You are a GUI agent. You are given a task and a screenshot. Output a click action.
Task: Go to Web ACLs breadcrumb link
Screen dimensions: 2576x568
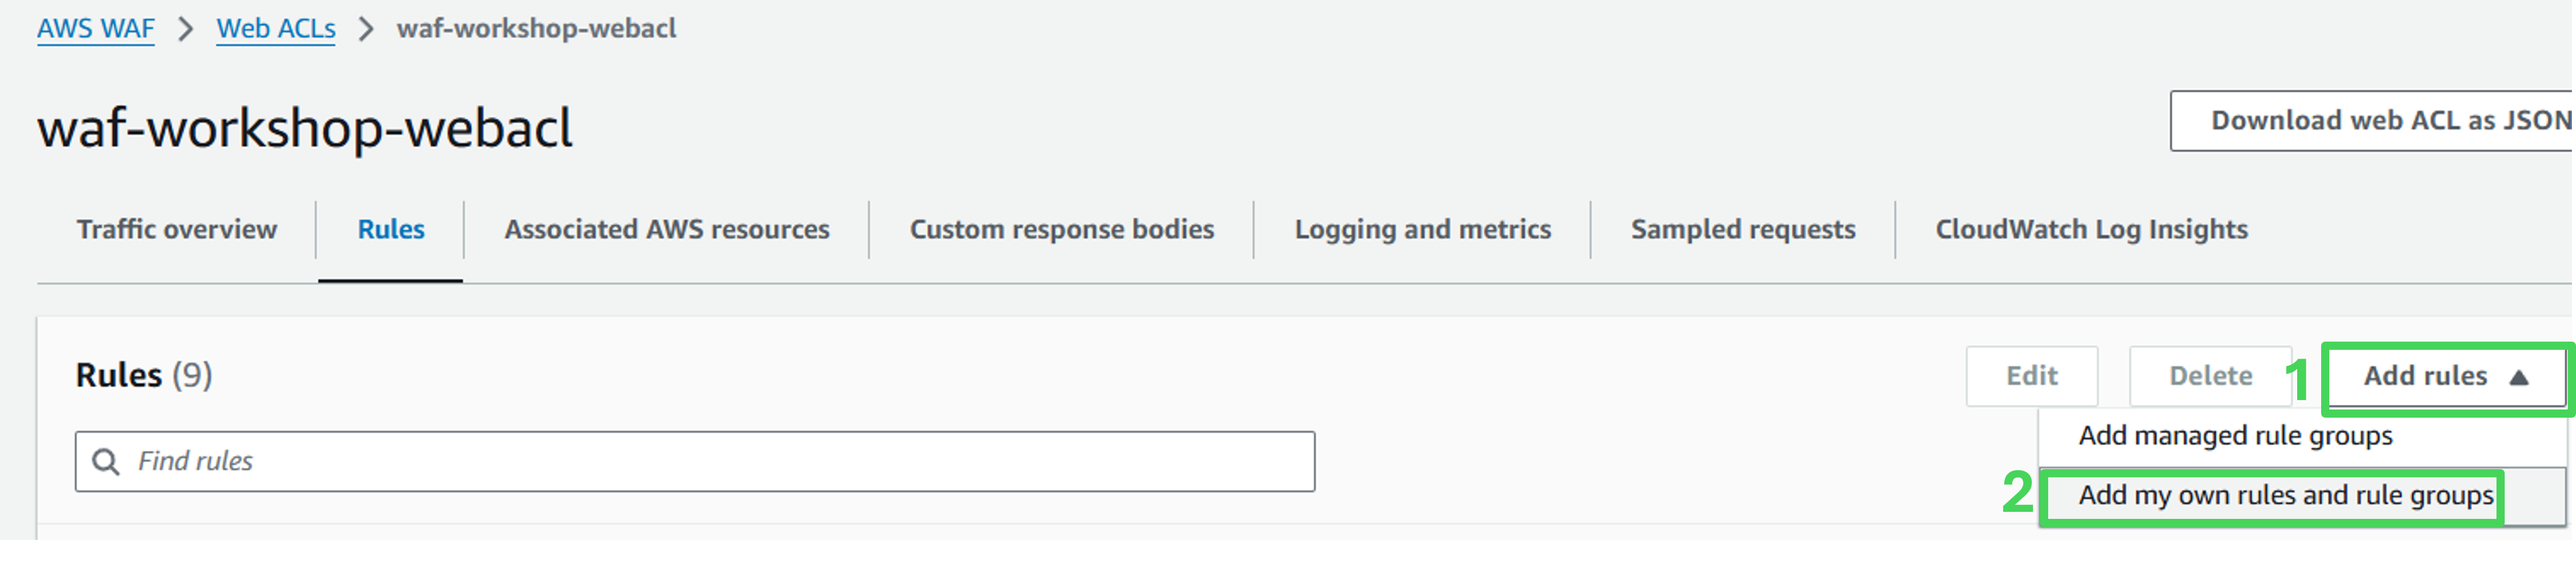276,29
